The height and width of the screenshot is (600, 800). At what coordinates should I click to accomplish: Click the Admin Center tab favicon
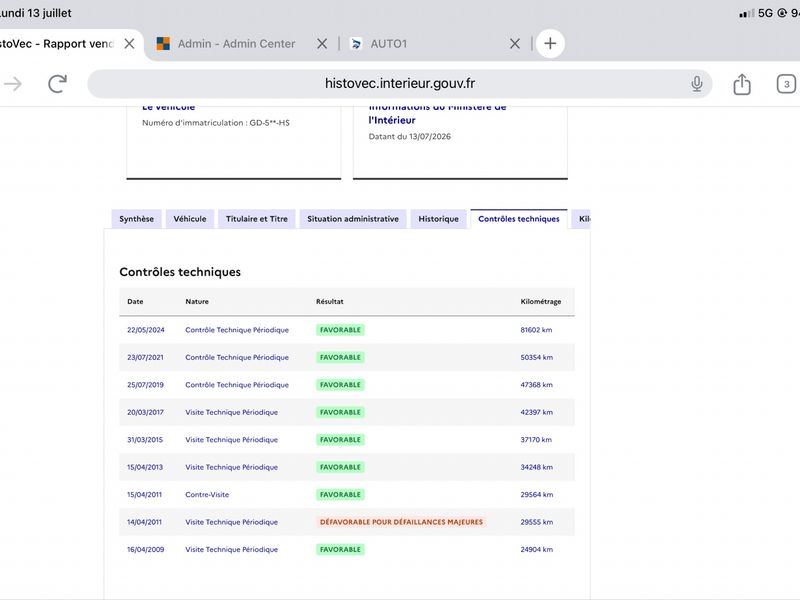pyautogui.click(x=163, y=44)
